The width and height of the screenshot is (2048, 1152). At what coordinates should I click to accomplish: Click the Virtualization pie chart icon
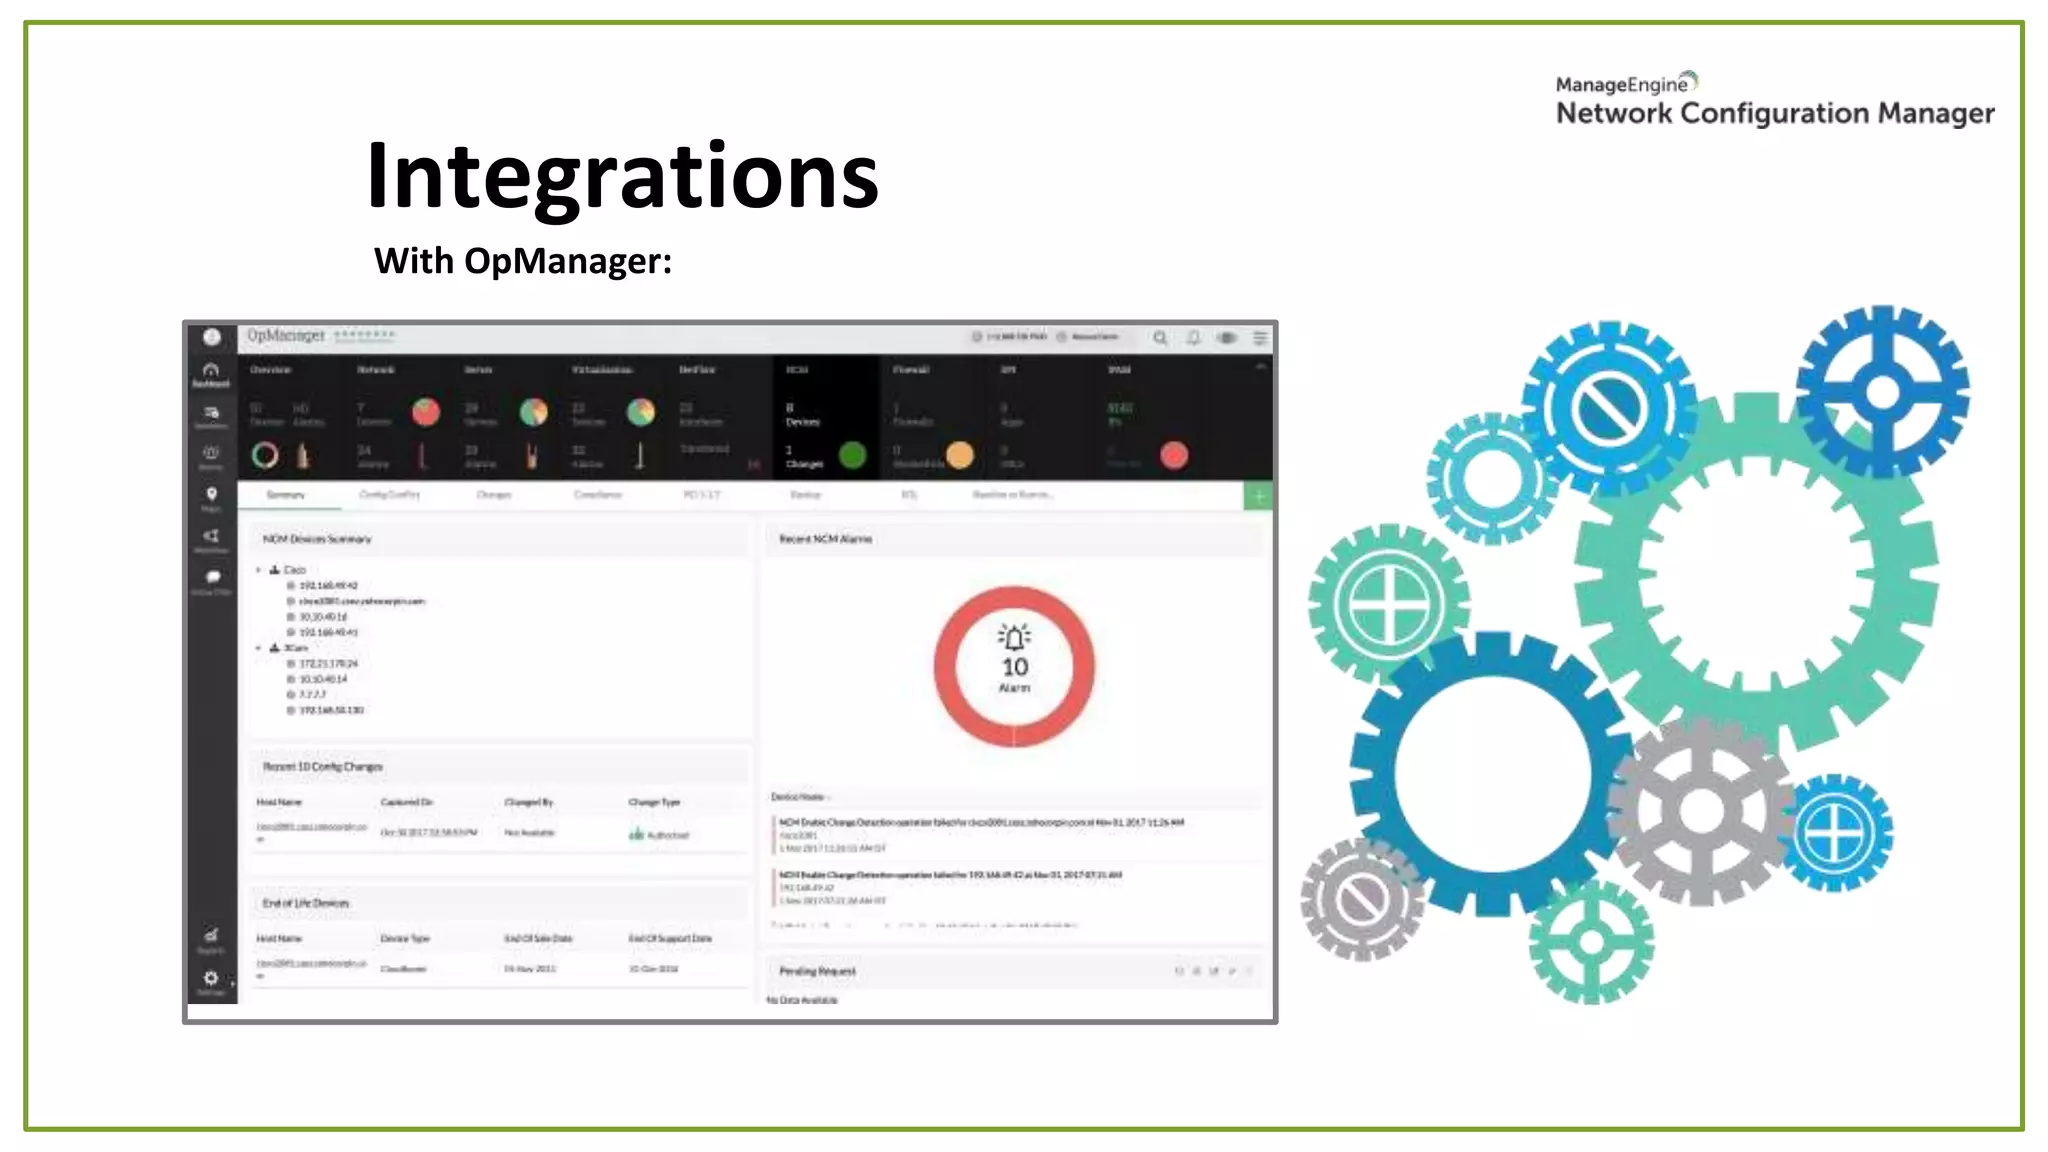641,412
